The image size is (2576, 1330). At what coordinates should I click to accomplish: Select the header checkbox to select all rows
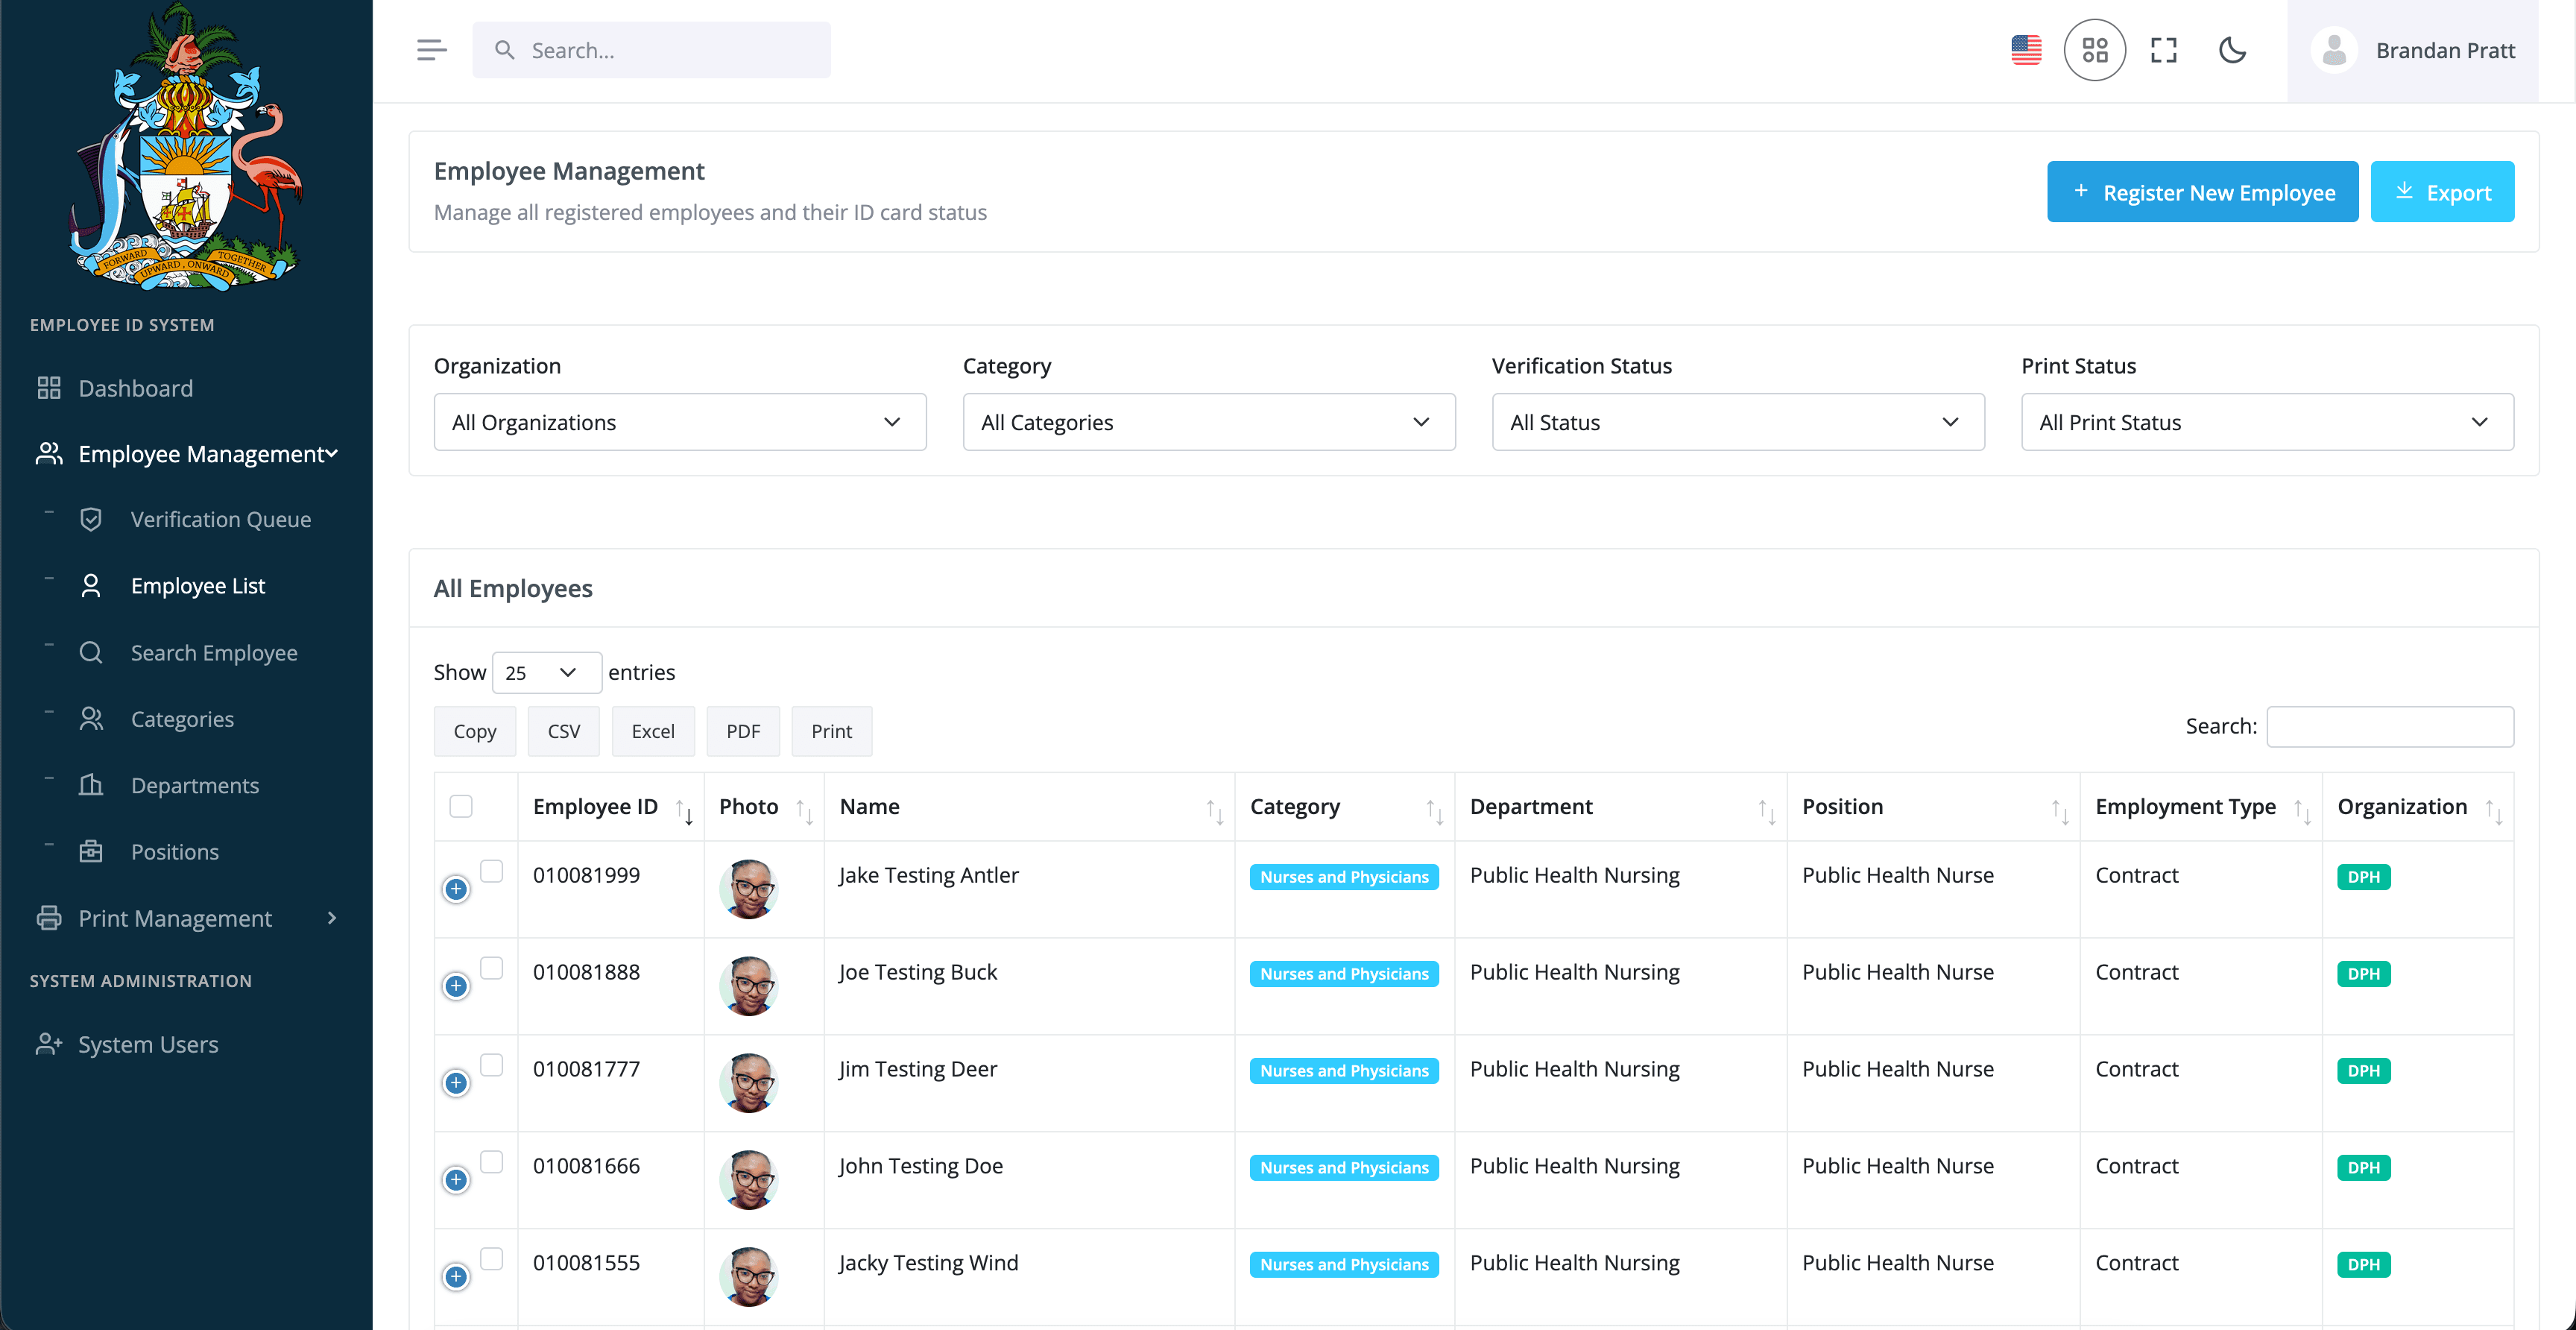[461, 806]
